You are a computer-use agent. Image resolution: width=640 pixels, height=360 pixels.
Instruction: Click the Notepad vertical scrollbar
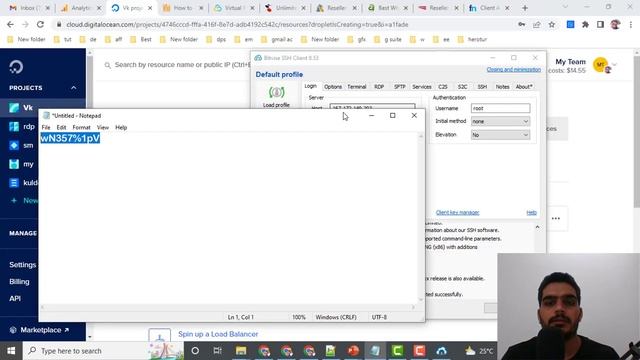[x=421, y=218]
